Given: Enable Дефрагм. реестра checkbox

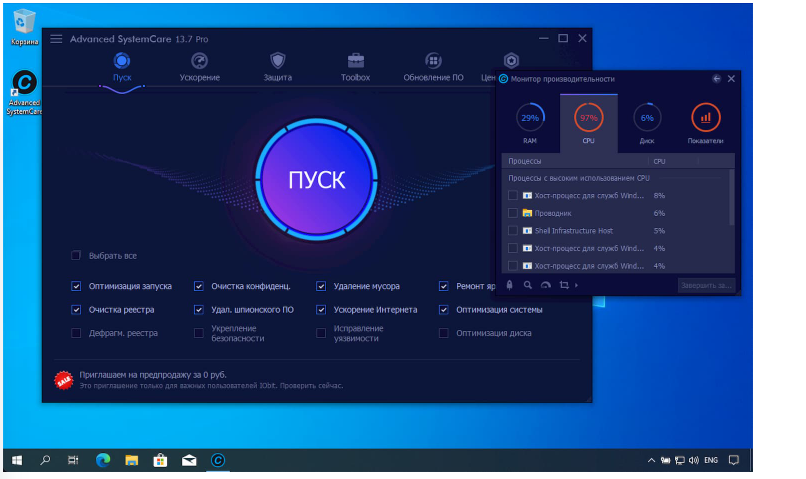Looking at the screenshot, I should point(76,333).
